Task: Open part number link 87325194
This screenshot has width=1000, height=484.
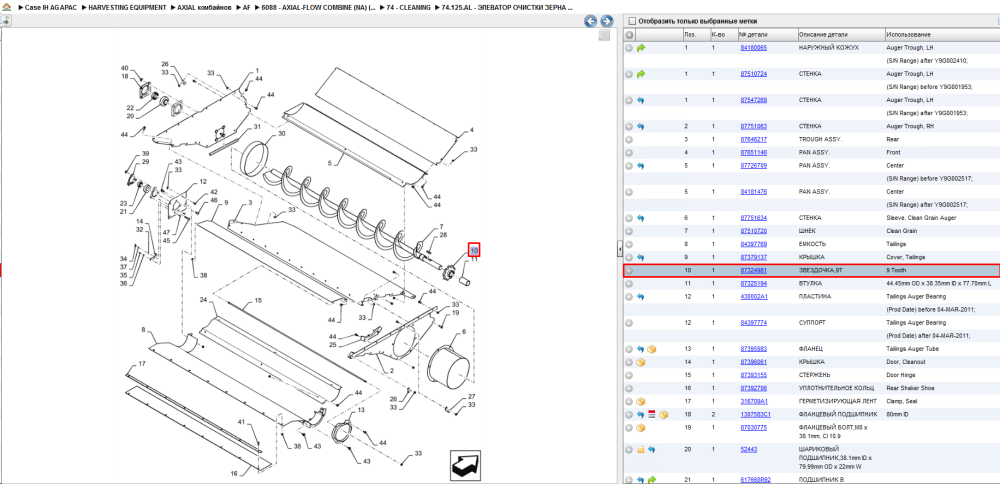Action: point(753,283)
